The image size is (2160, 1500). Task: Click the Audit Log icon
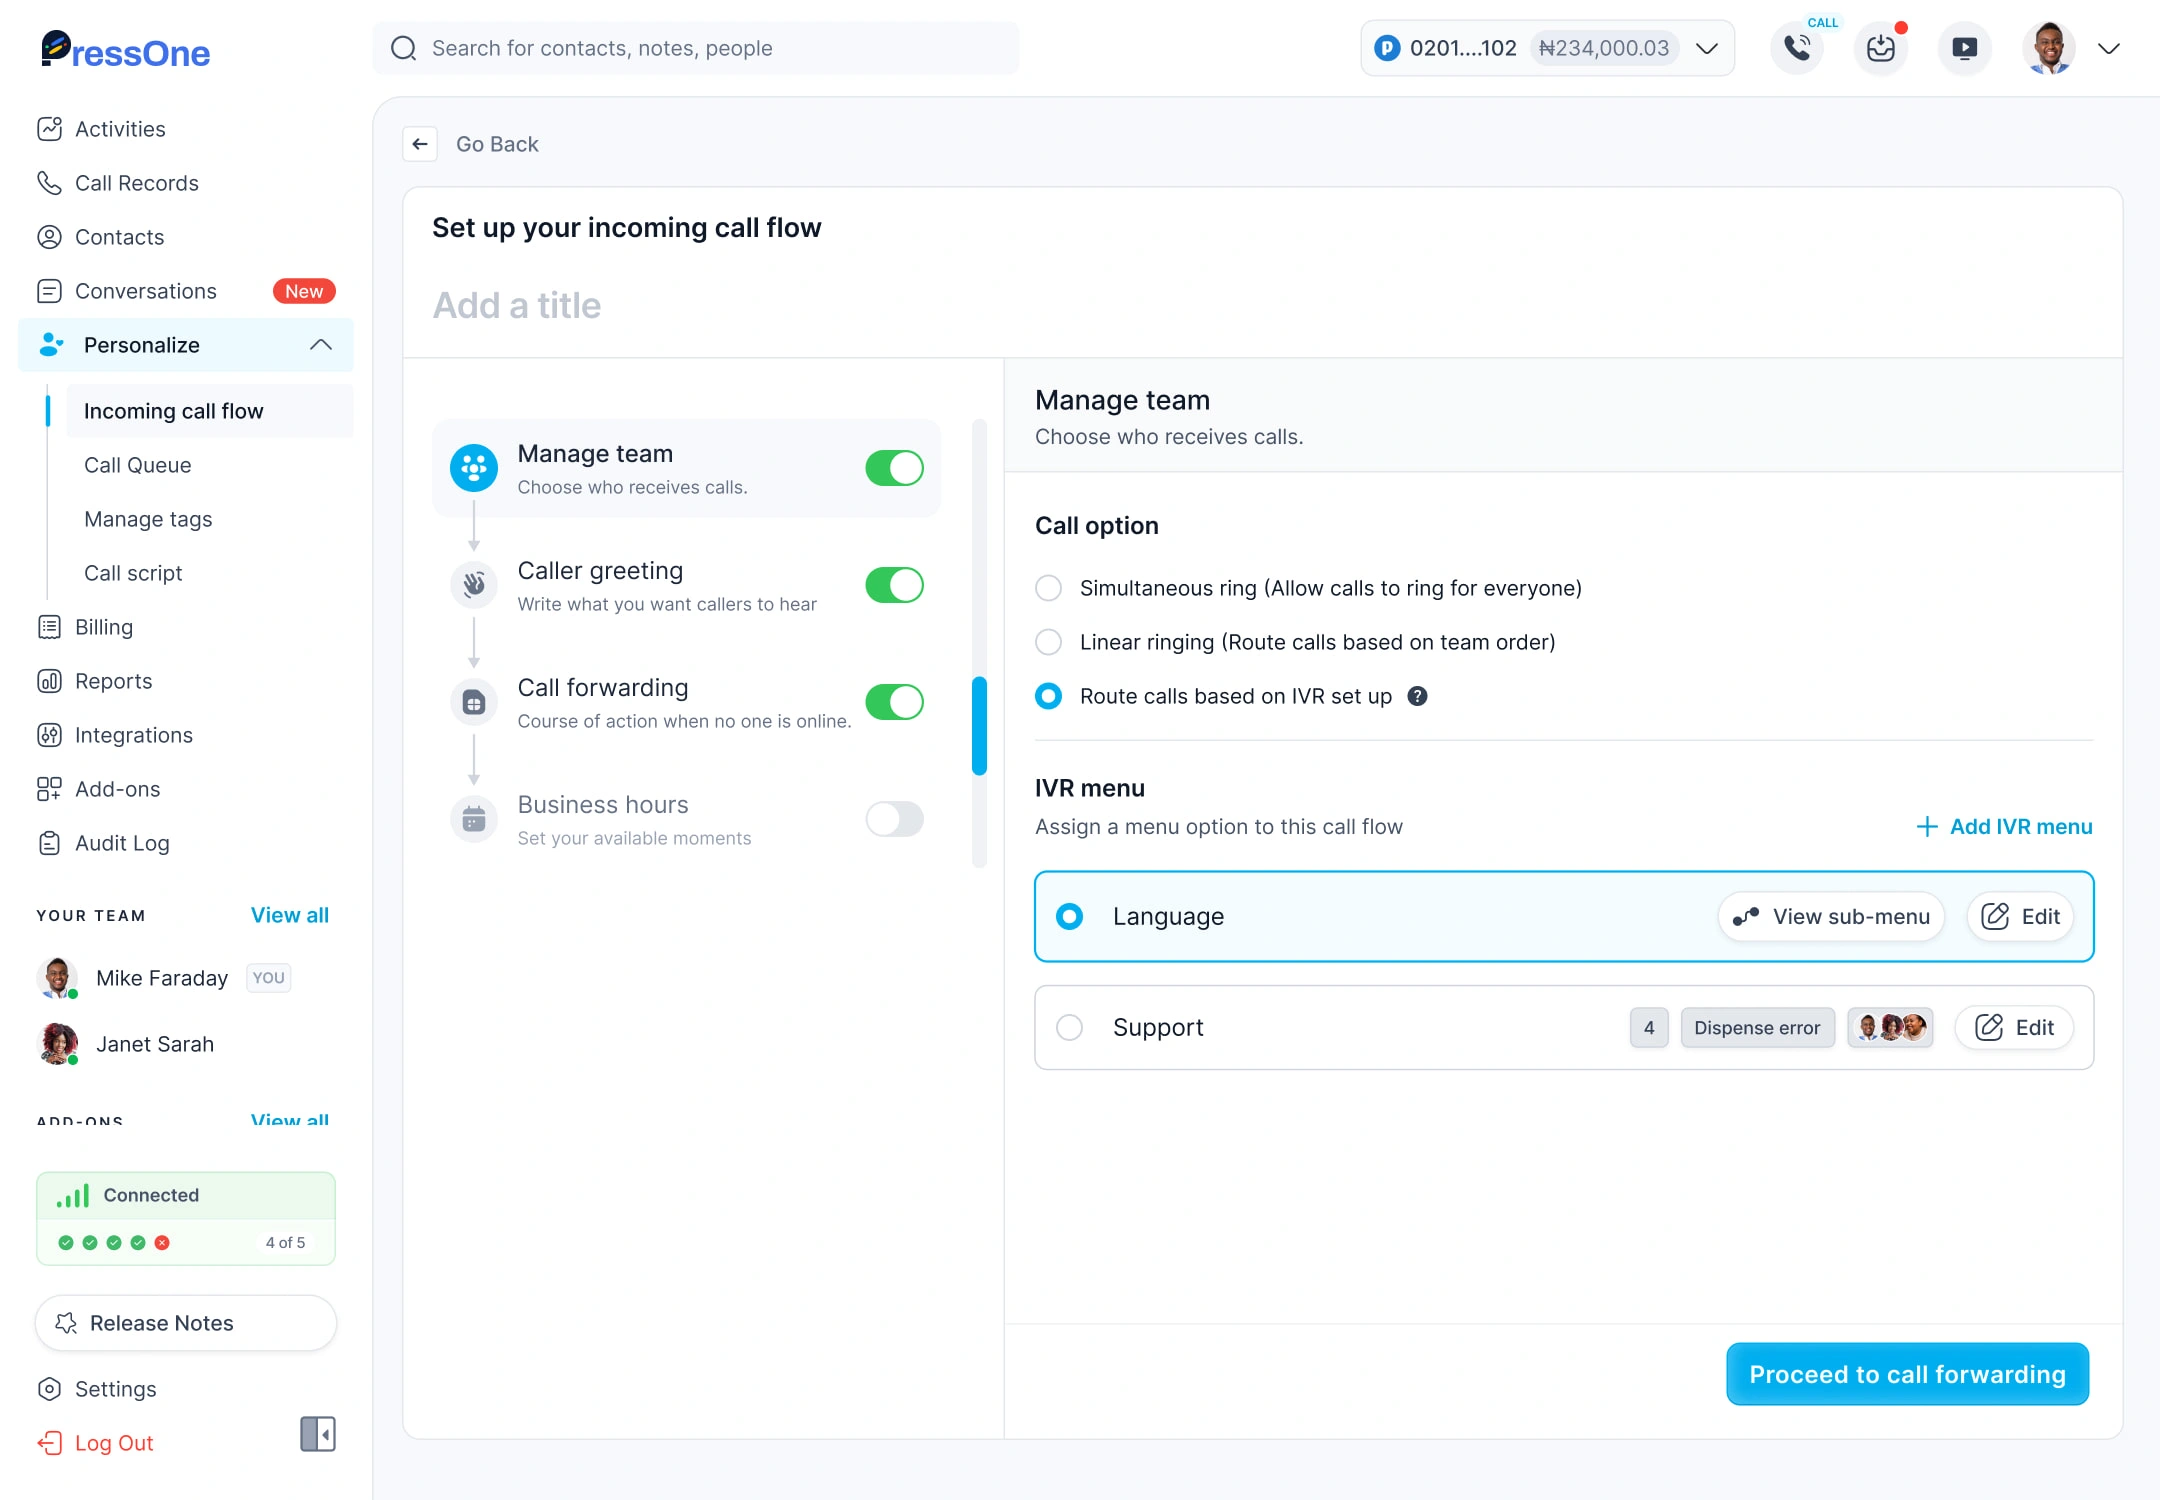[51, 843]
